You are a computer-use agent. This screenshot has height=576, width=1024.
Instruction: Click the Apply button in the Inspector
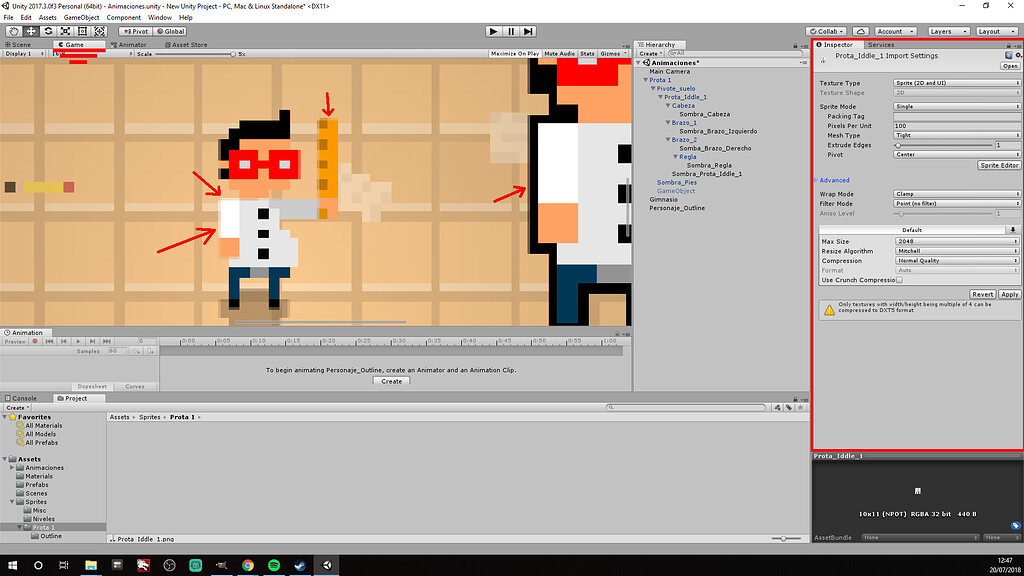(1008, 293)
